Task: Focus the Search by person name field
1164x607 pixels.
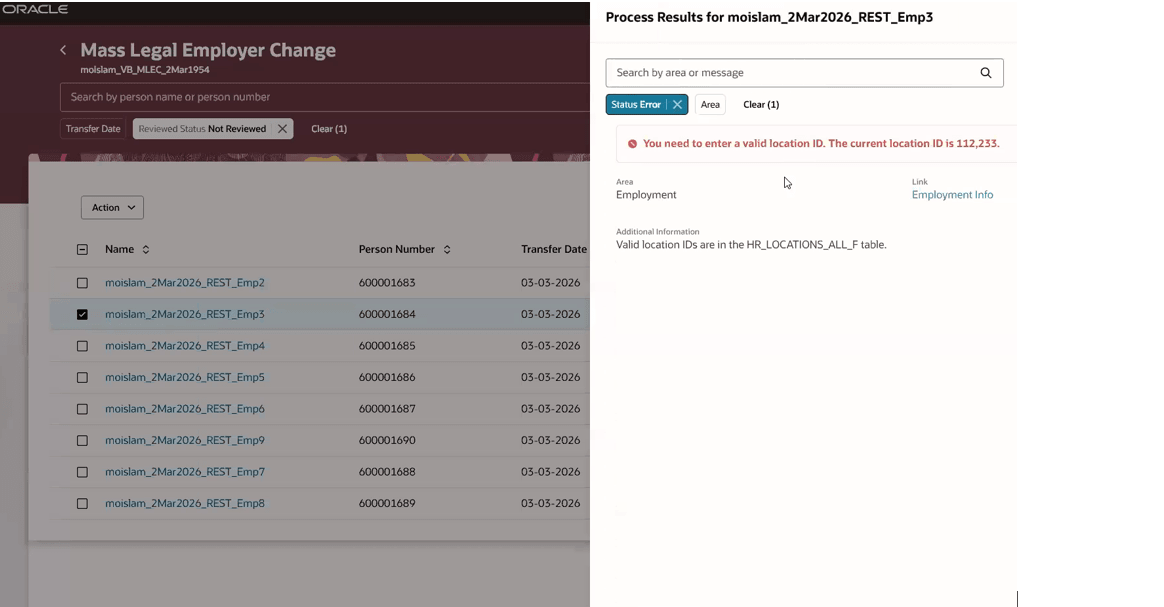Action: pyautogui.click(x=324, y=97)
